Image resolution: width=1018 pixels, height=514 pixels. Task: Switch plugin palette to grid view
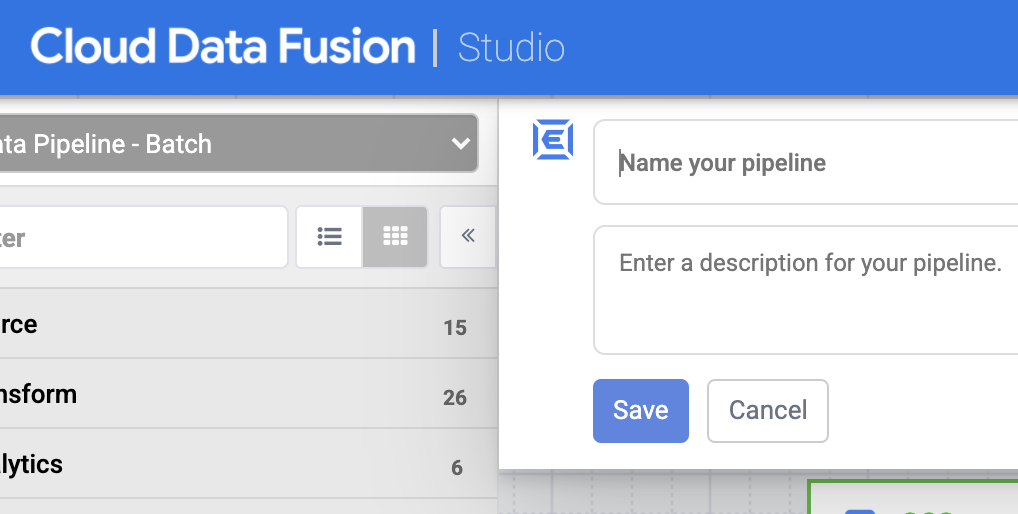pyautogui.click(x=395, y=237)
